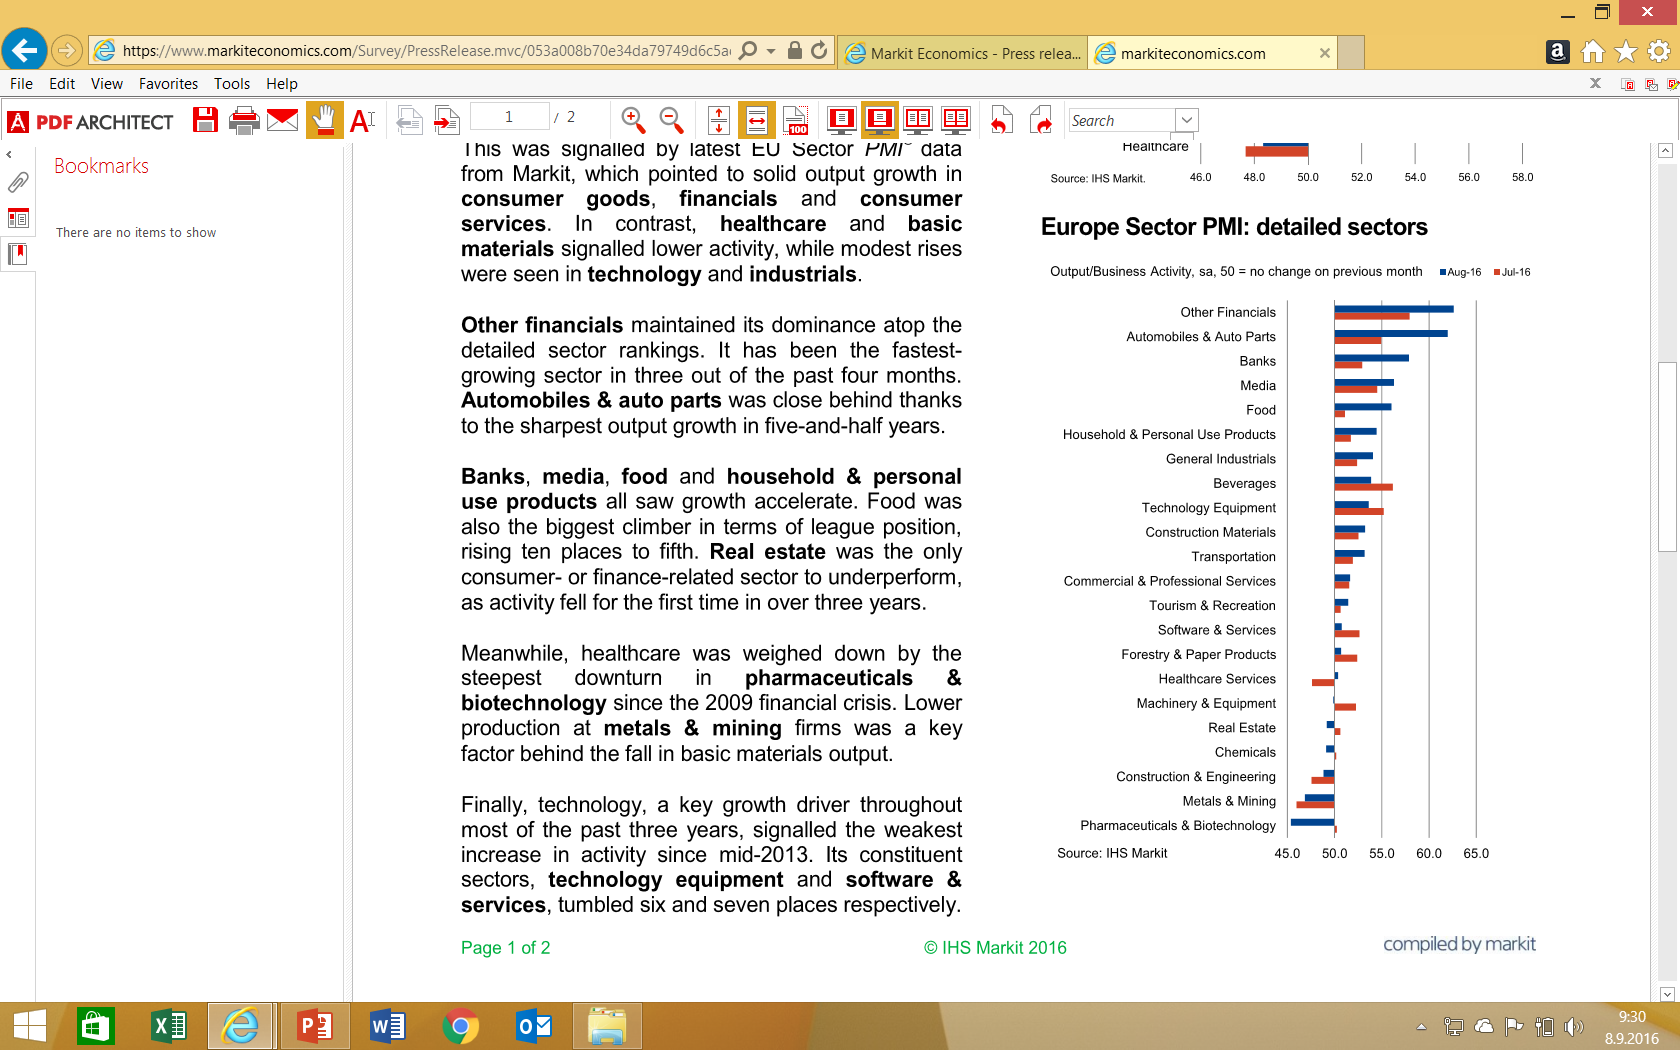Rotate page counterclockwise icon
The width and height of the screenshot is (1680, 1050).
point(1001,120)
